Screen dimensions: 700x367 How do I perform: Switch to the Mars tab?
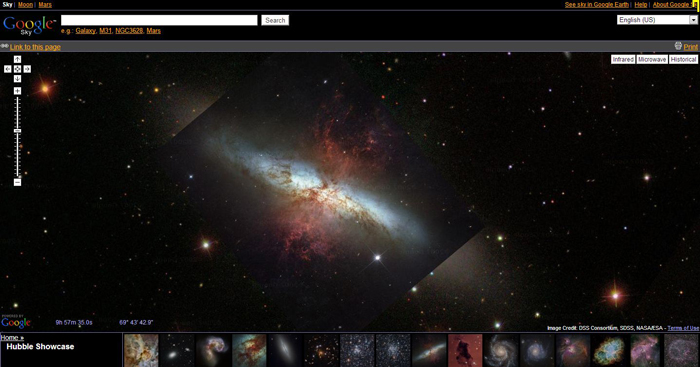coord(45,4)
